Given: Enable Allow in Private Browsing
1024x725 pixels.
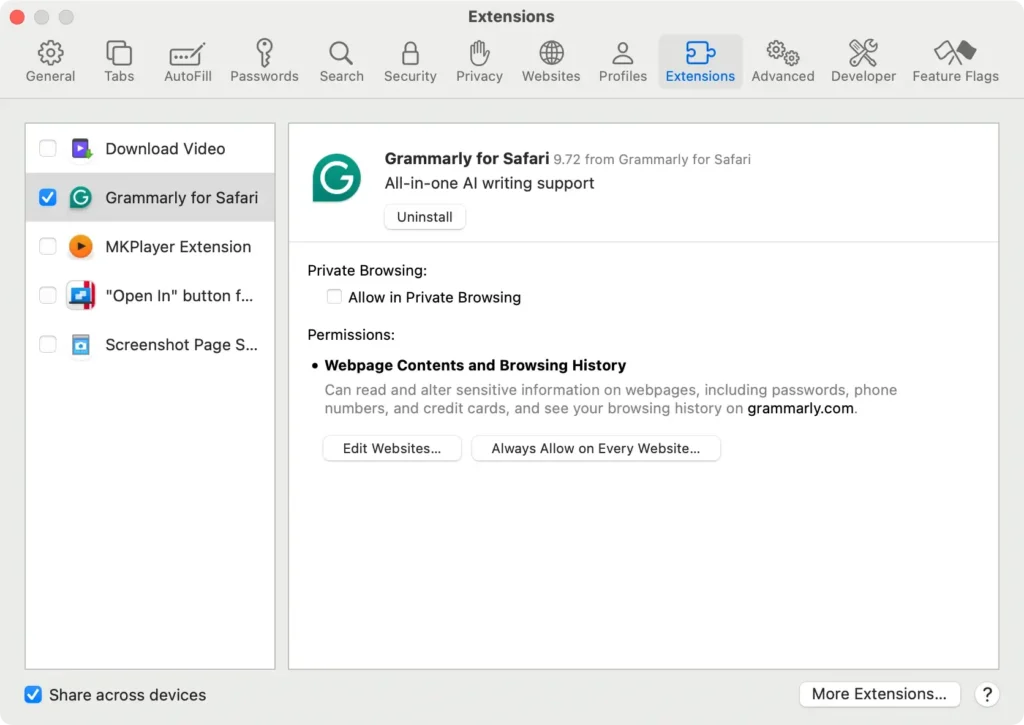Looking at the screenshot, I should pyautogui.click(x=333, y=297).
